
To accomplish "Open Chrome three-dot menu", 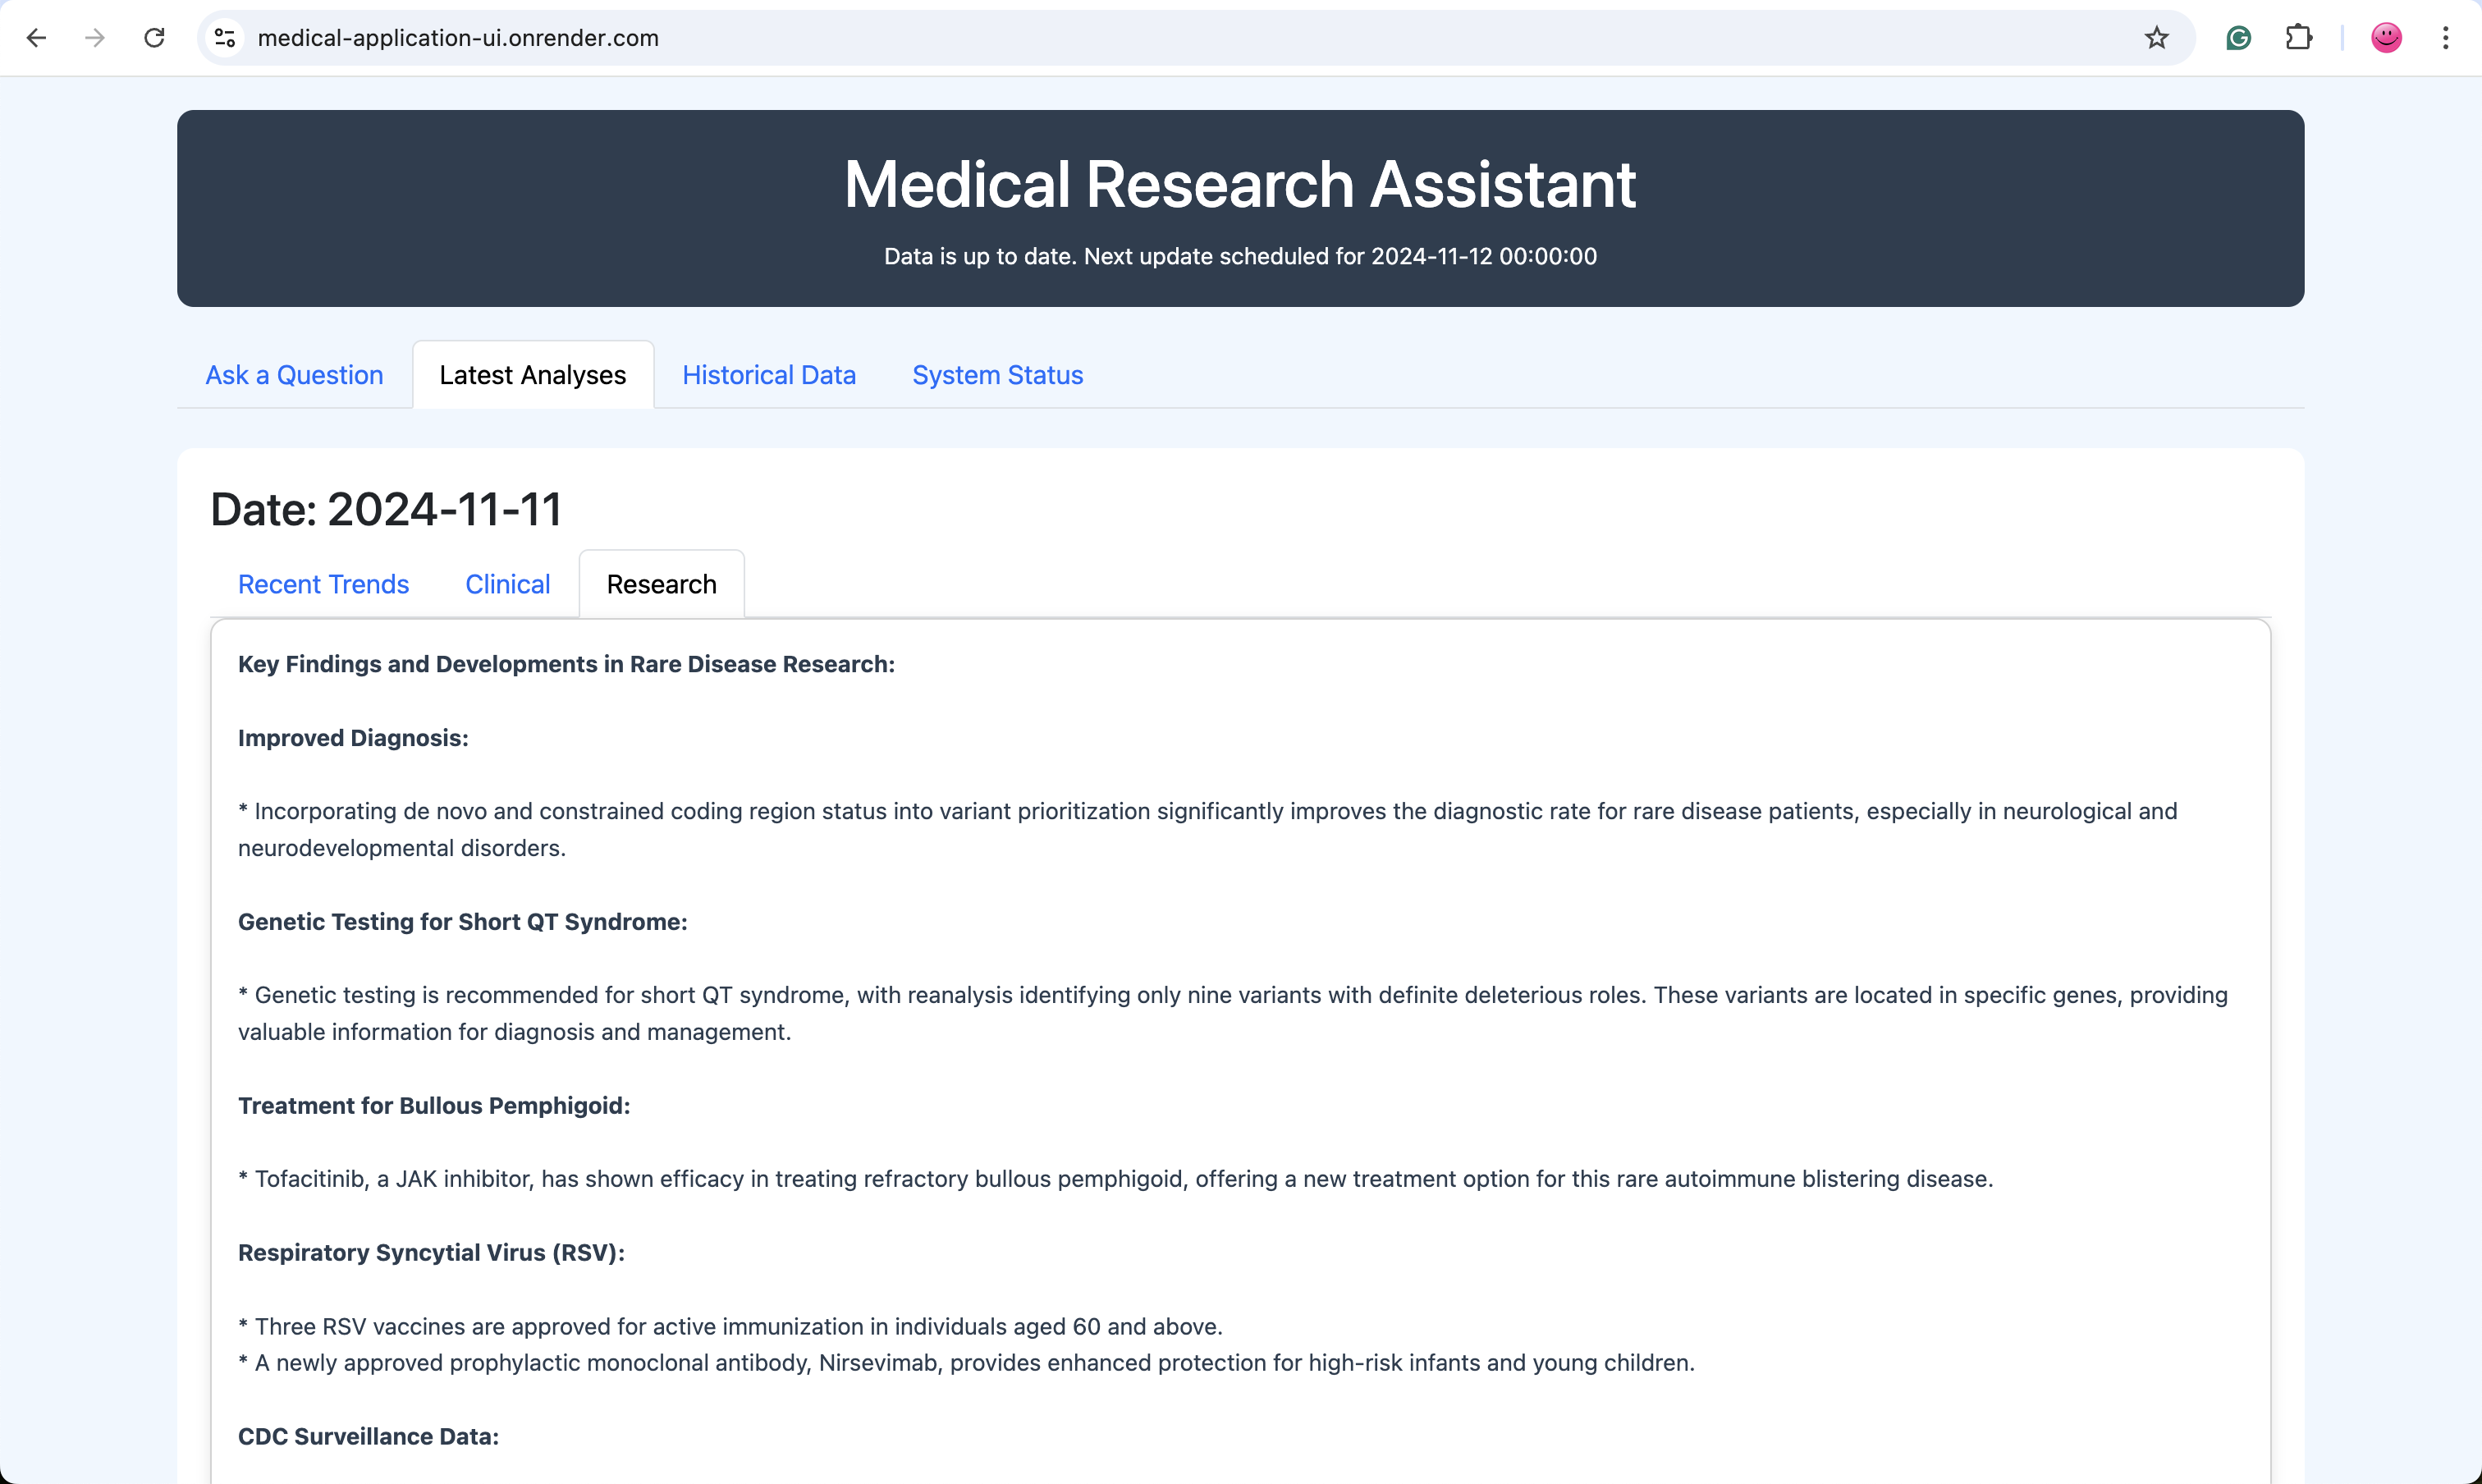I will click(x=2445, y=38).
